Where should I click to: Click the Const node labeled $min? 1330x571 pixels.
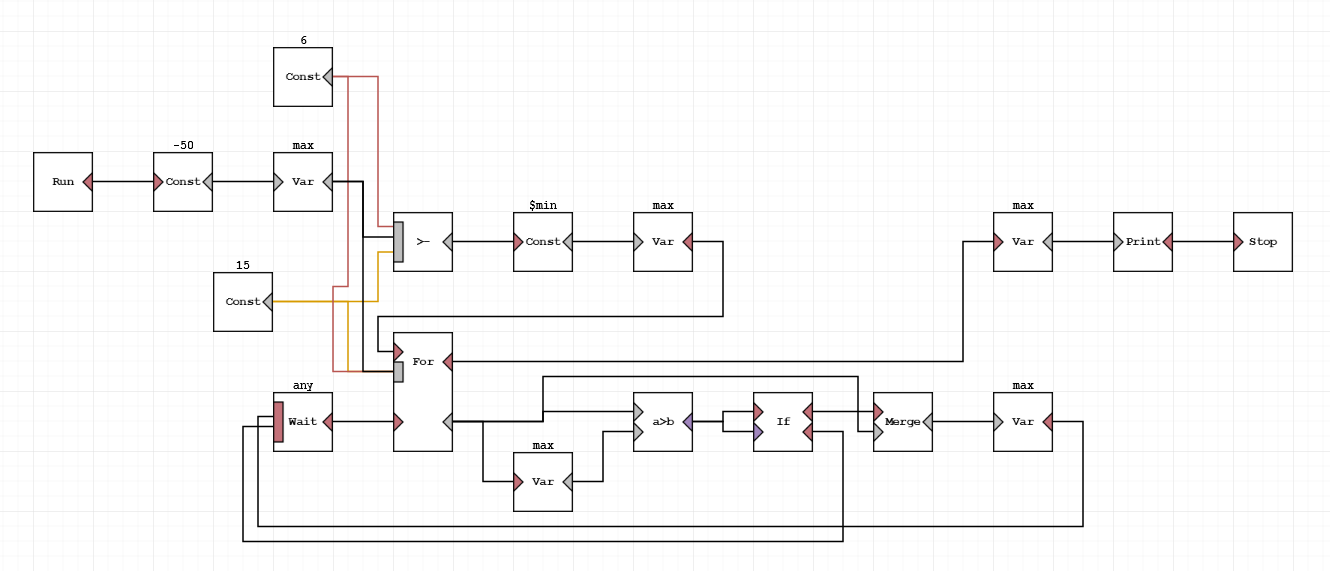pos(543,242)
